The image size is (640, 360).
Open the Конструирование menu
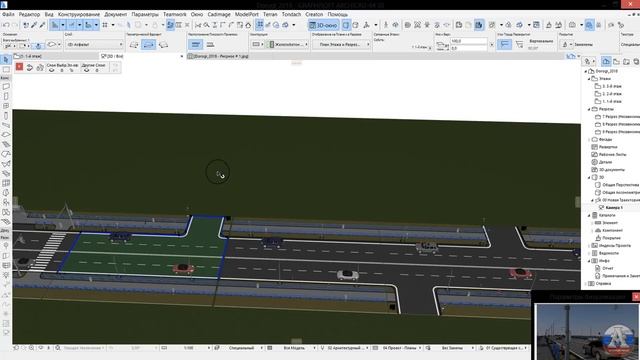(79, 14)
